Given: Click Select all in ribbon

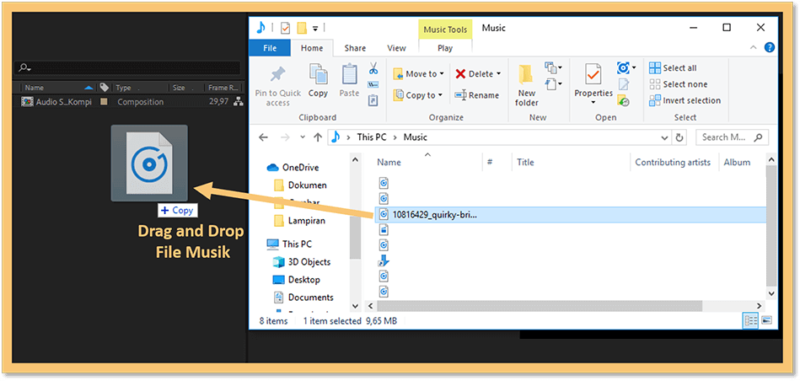Looking at the screenshot, I should [673, 68].
